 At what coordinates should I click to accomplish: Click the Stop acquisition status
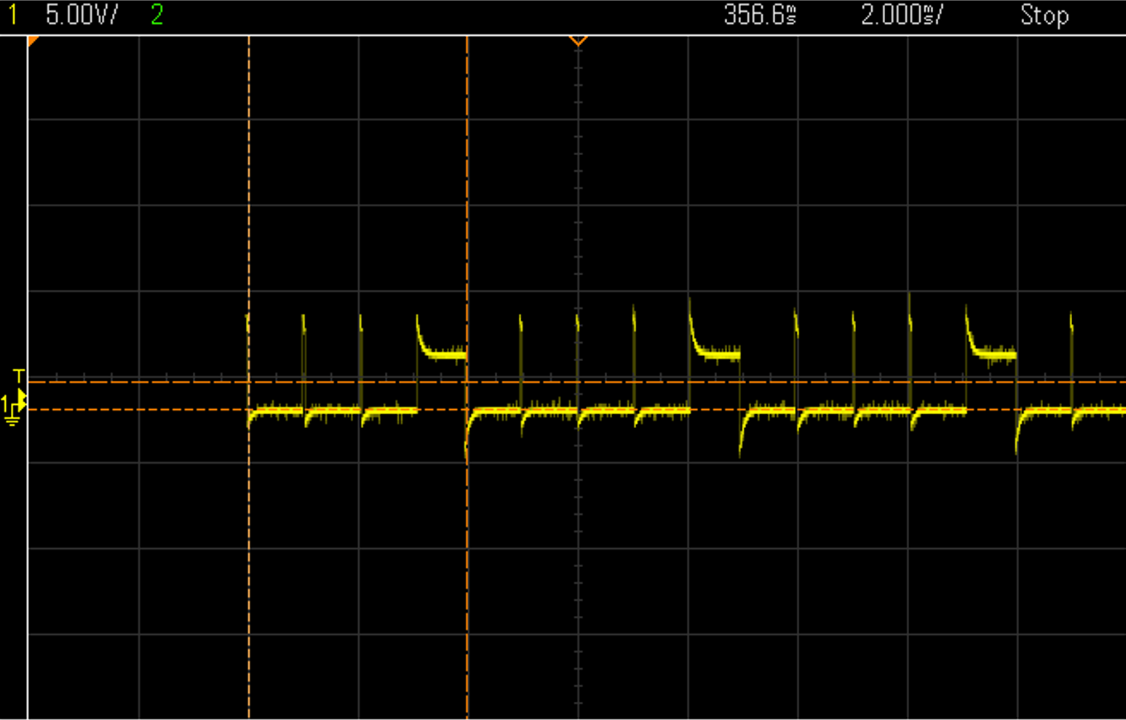click(x=1044, y=15)
